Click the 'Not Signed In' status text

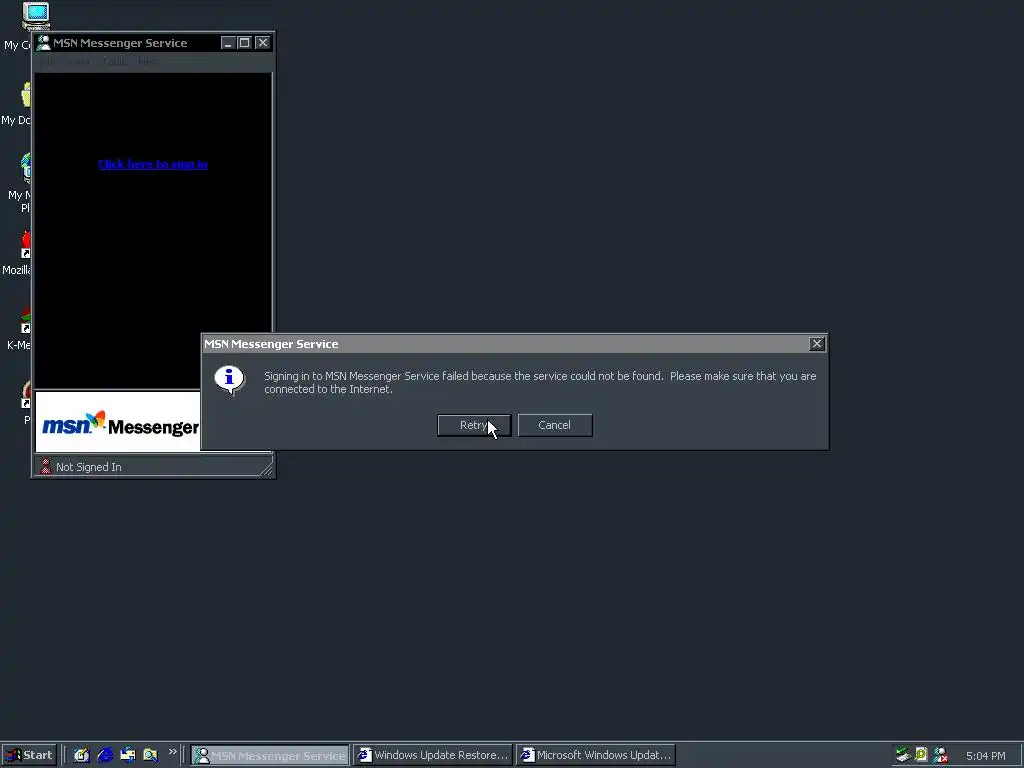click(x=89, y=467)
